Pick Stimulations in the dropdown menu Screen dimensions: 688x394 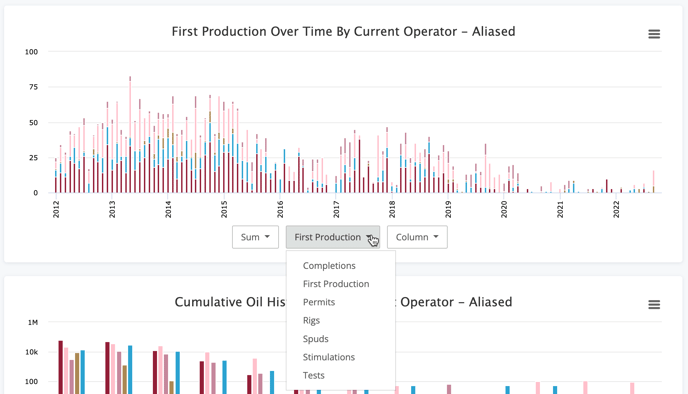pos(329,357)
